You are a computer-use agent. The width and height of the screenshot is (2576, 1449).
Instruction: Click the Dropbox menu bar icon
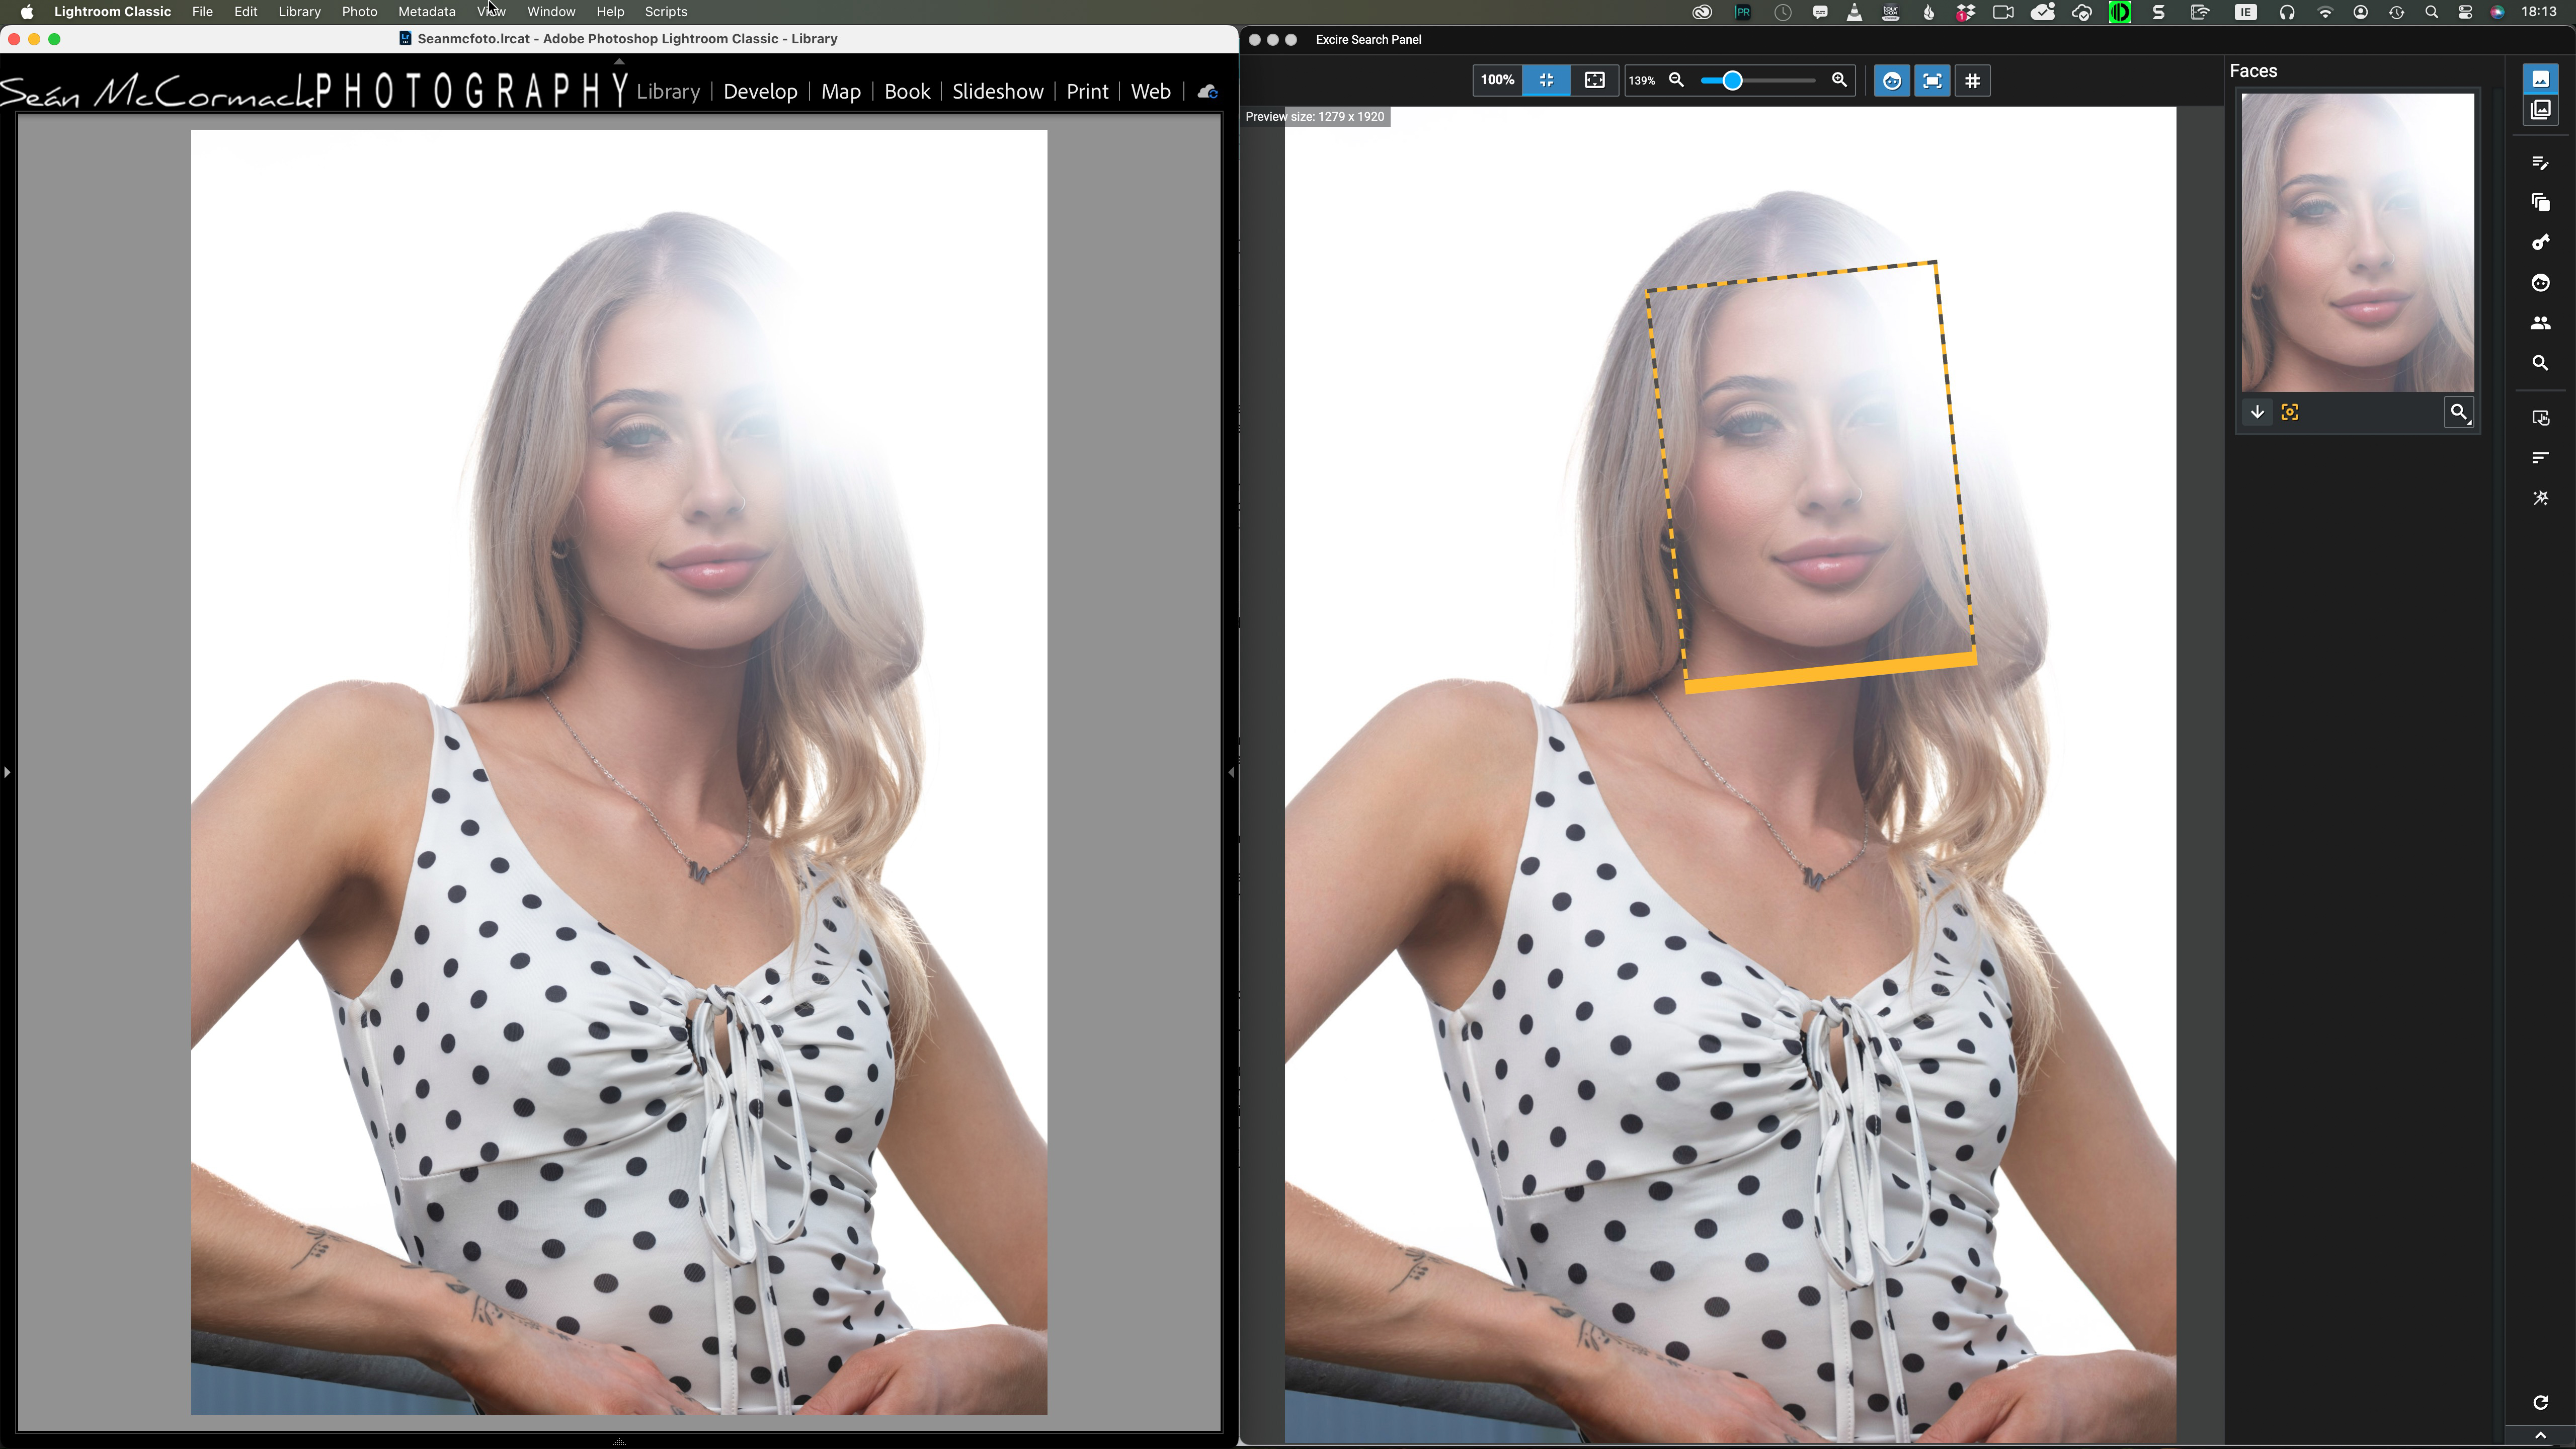tap(1965, 12)
